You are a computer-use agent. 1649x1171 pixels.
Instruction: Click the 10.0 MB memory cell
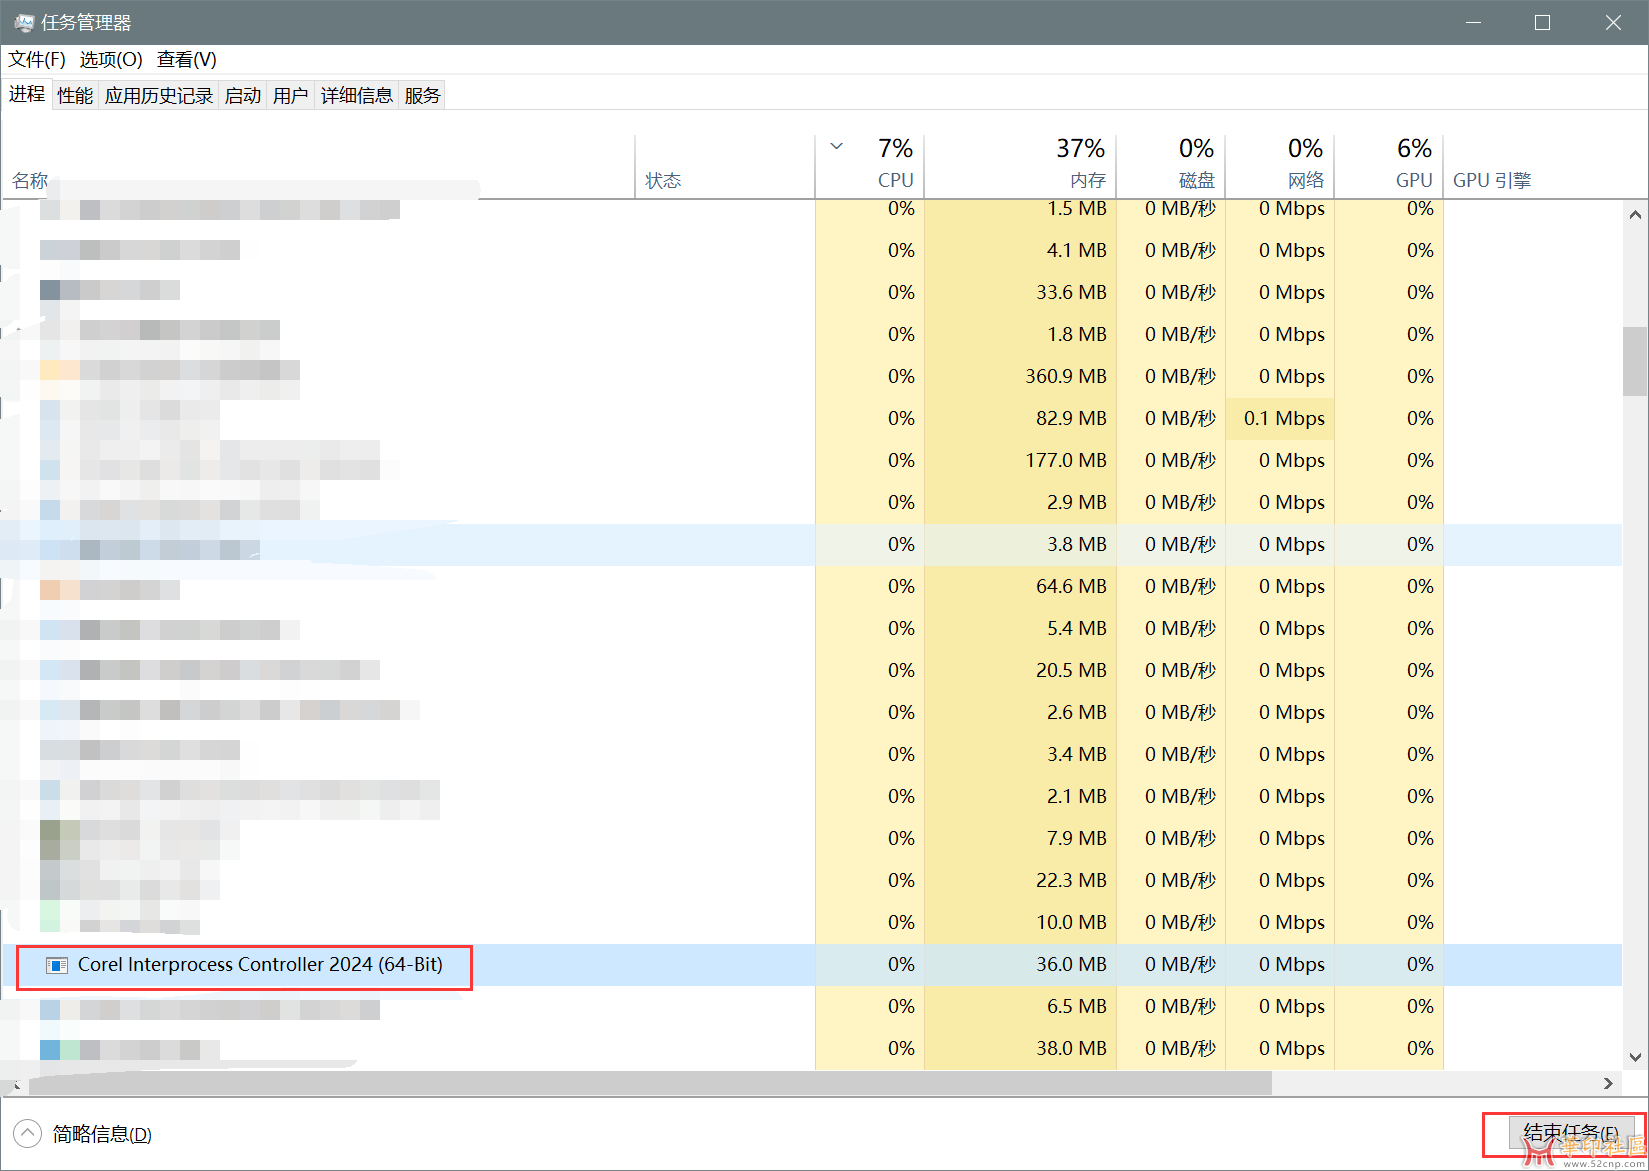pos(1020,923)
